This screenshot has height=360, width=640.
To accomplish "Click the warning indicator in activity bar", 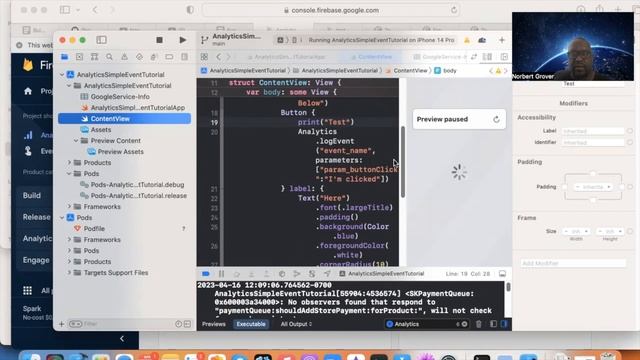I will tap(467, 40).
